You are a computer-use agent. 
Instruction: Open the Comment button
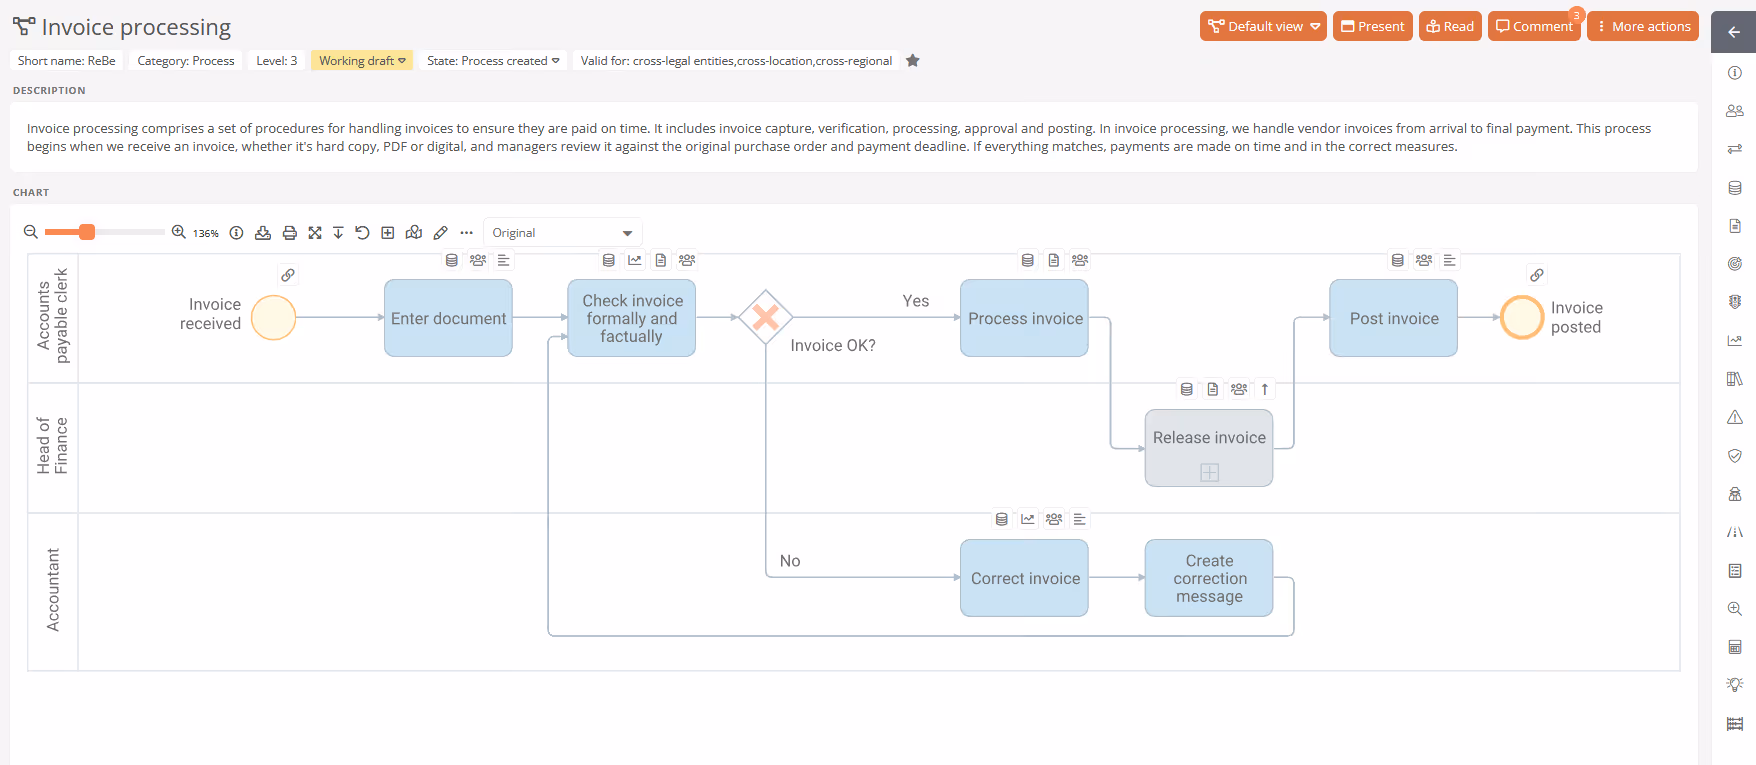tap(1534, 27)
